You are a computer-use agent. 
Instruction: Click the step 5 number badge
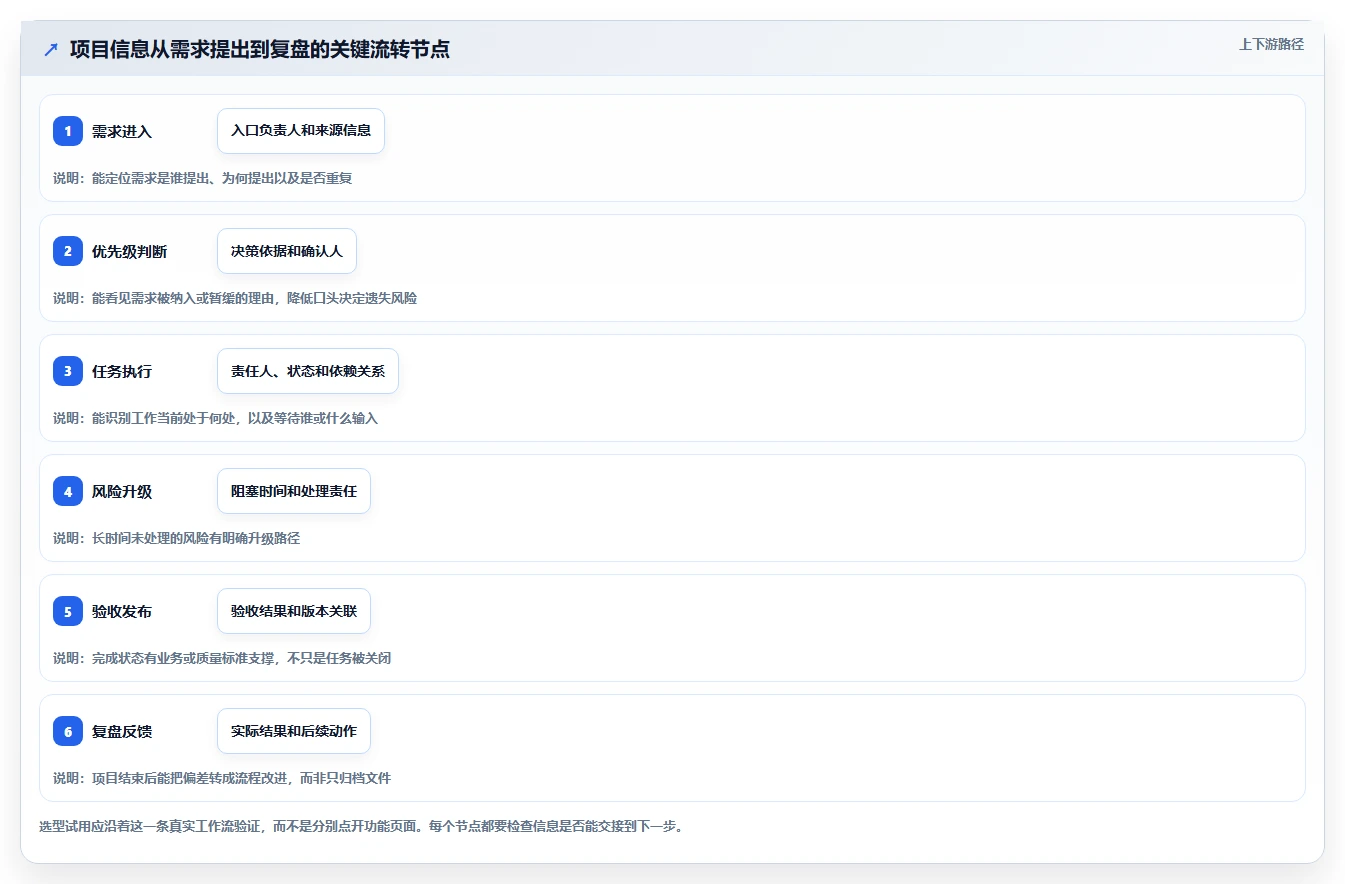coord(68,611)
